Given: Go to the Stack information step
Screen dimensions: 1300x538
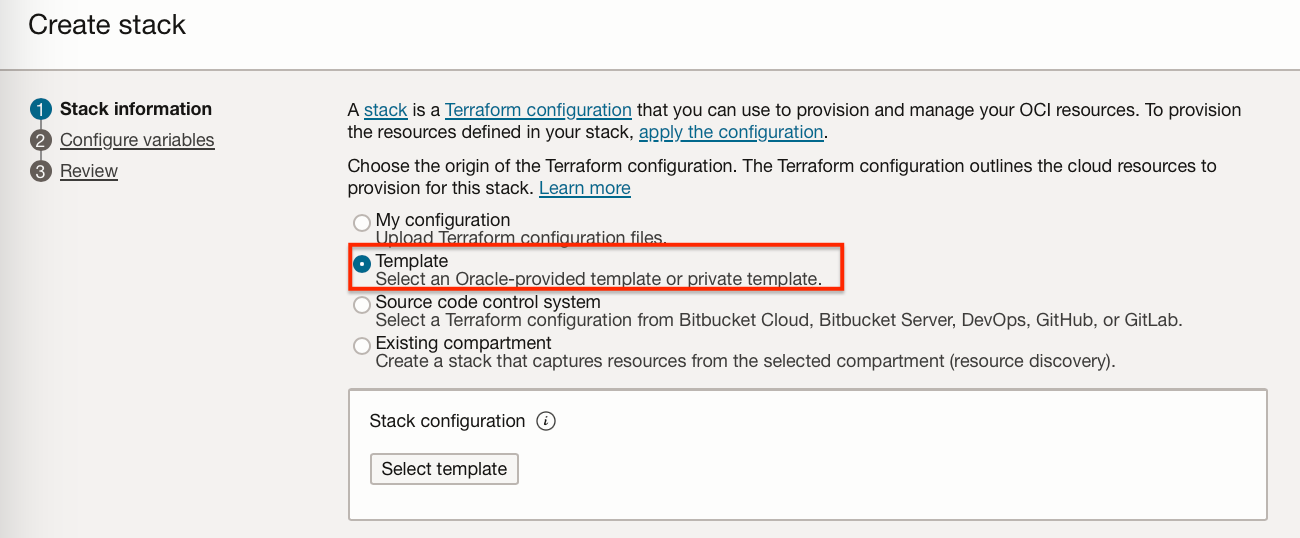Looking at the screenshot, I should coord(136,109).
